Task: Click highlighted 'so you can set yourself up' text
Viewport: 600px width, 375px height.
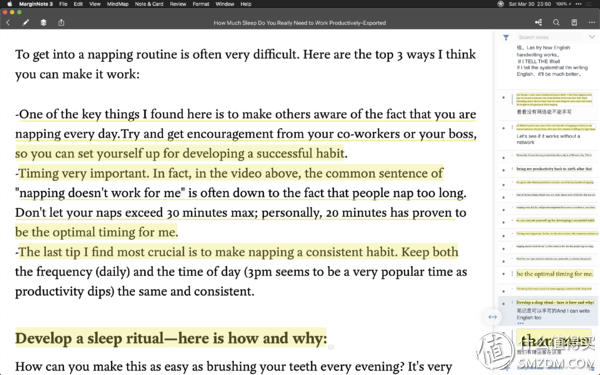Action: click(179, 153)
